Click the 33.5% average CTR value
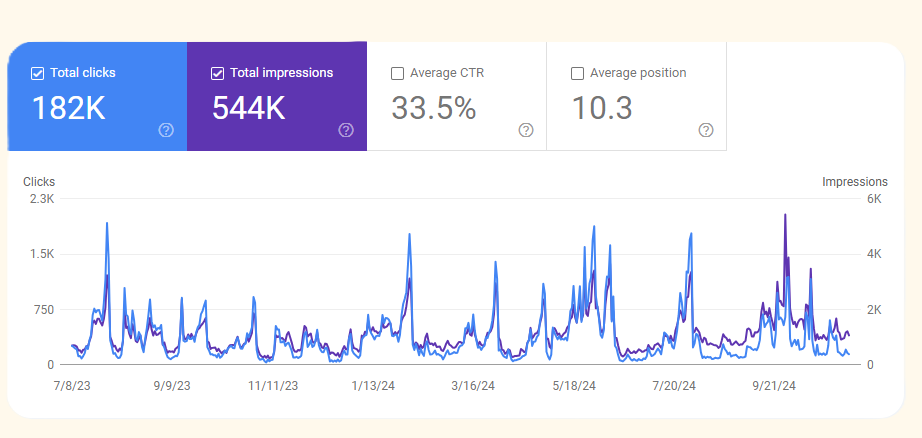Viewport: 922px width, 438px height. coord(433,108)
